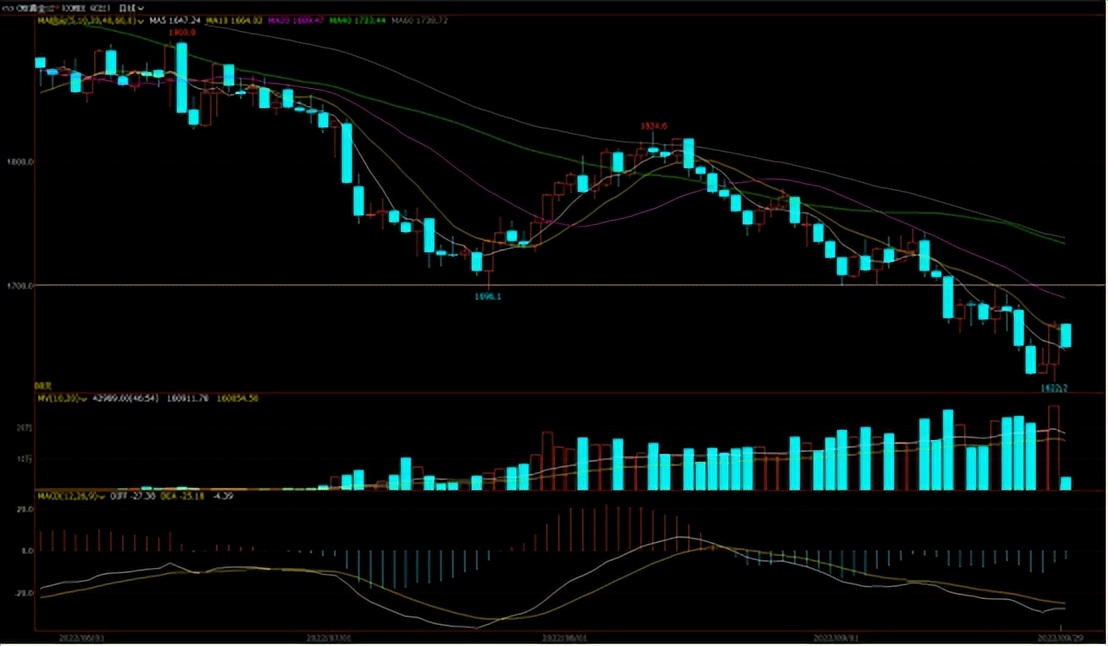Open the daily period dropdown at top

[131, 8]
